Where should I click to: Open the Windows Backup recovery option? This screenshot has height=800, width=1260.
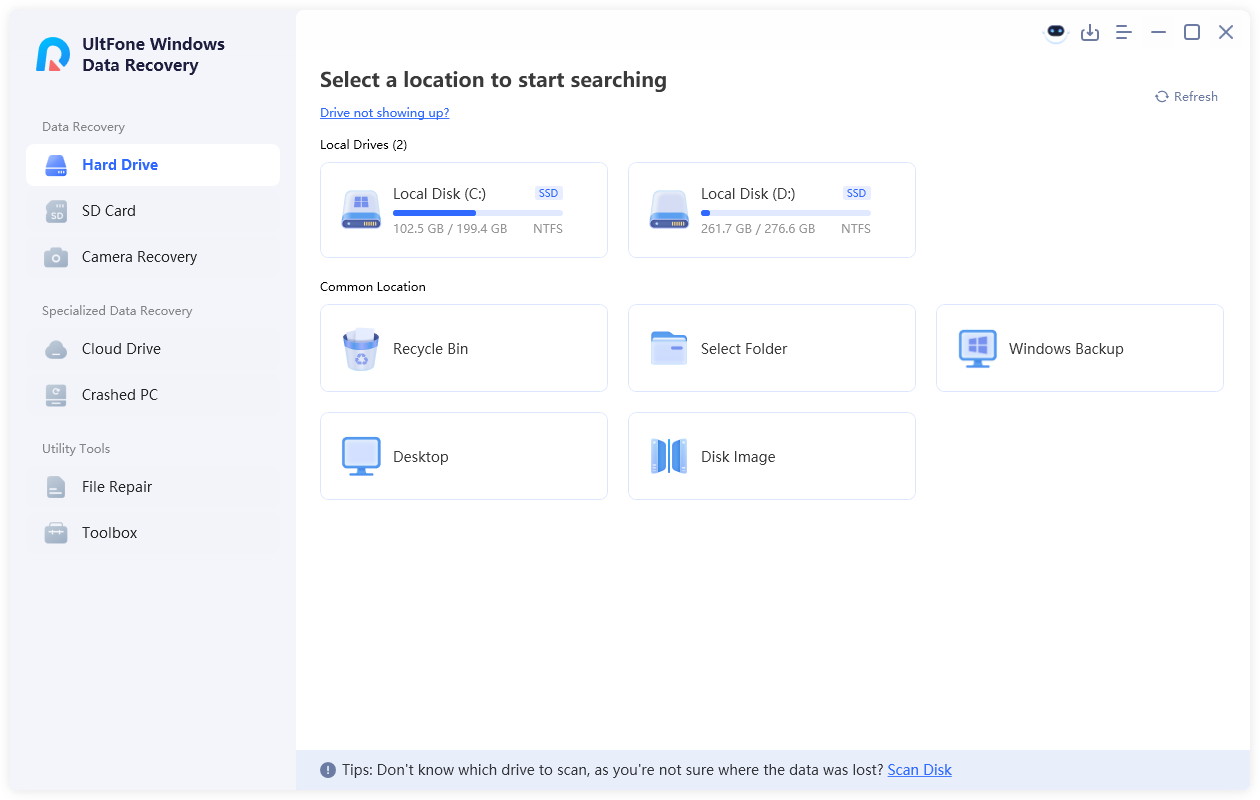[1079, 348]
